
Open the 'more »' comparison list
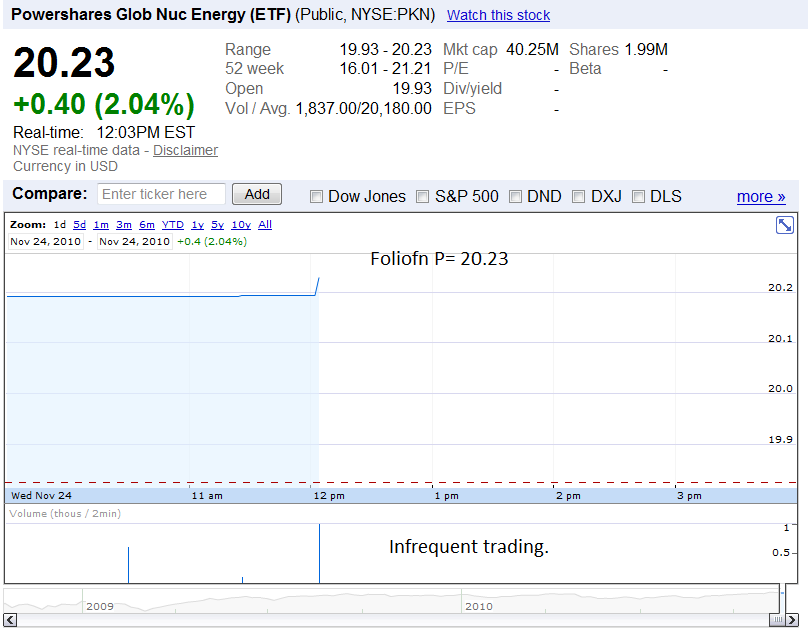coord(761,196)
